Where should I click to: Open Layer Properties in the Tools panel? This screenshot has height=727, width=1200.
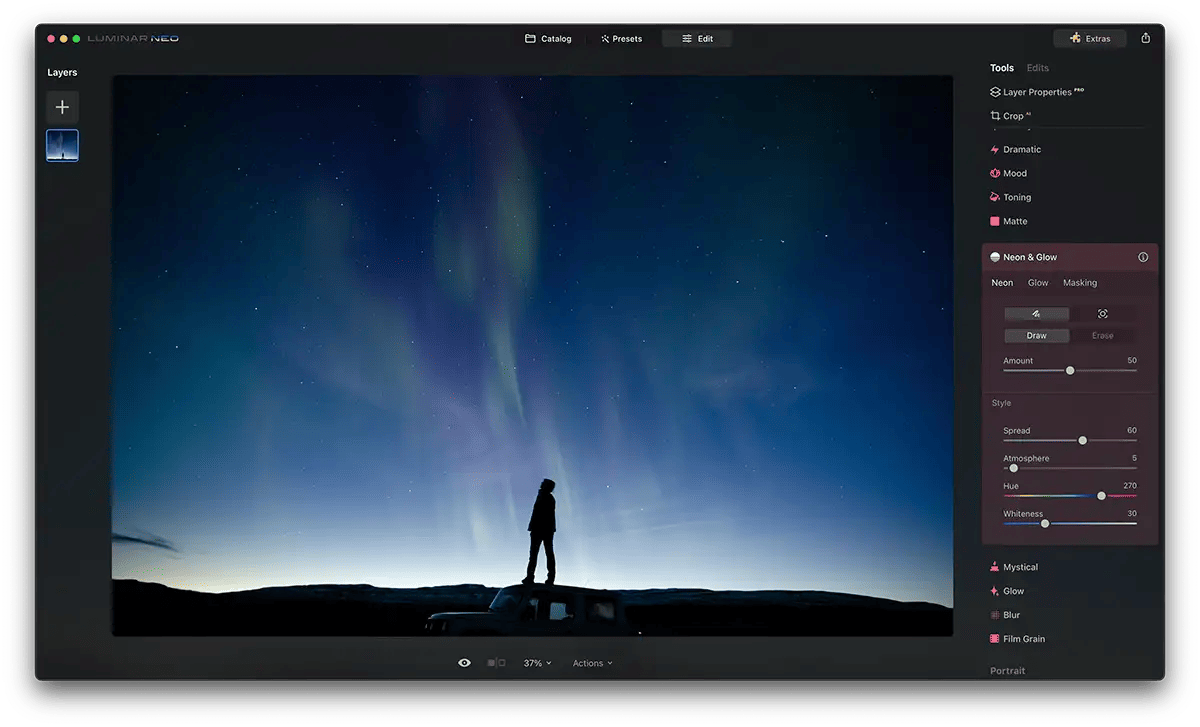point(1037,91)
